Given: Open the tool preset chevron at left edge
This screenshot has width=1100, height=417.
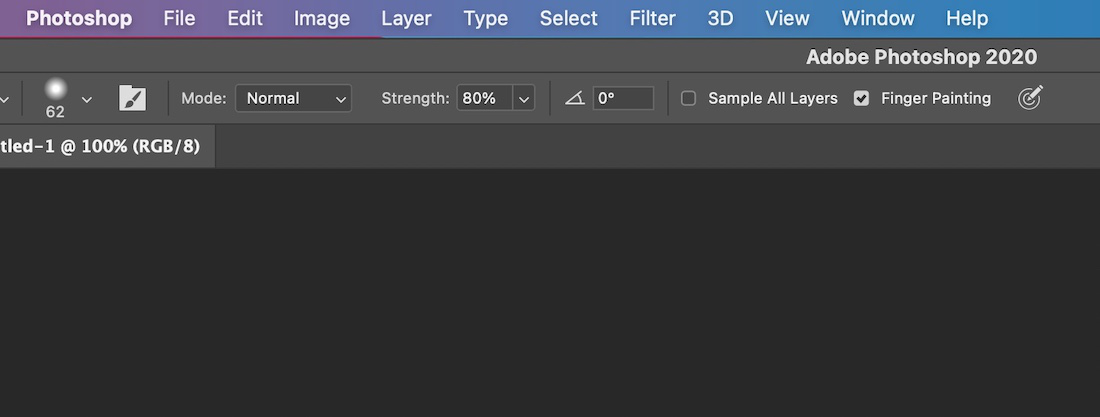Looking at the screenshot, I should coord(4,99).
